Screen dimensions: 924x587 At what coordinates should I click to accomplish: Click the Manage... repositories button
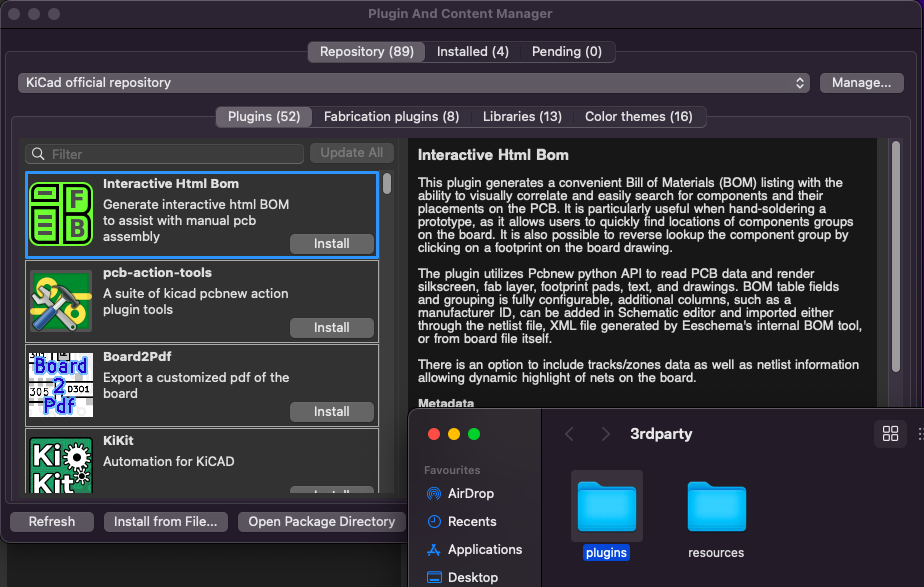click(862, 83)
